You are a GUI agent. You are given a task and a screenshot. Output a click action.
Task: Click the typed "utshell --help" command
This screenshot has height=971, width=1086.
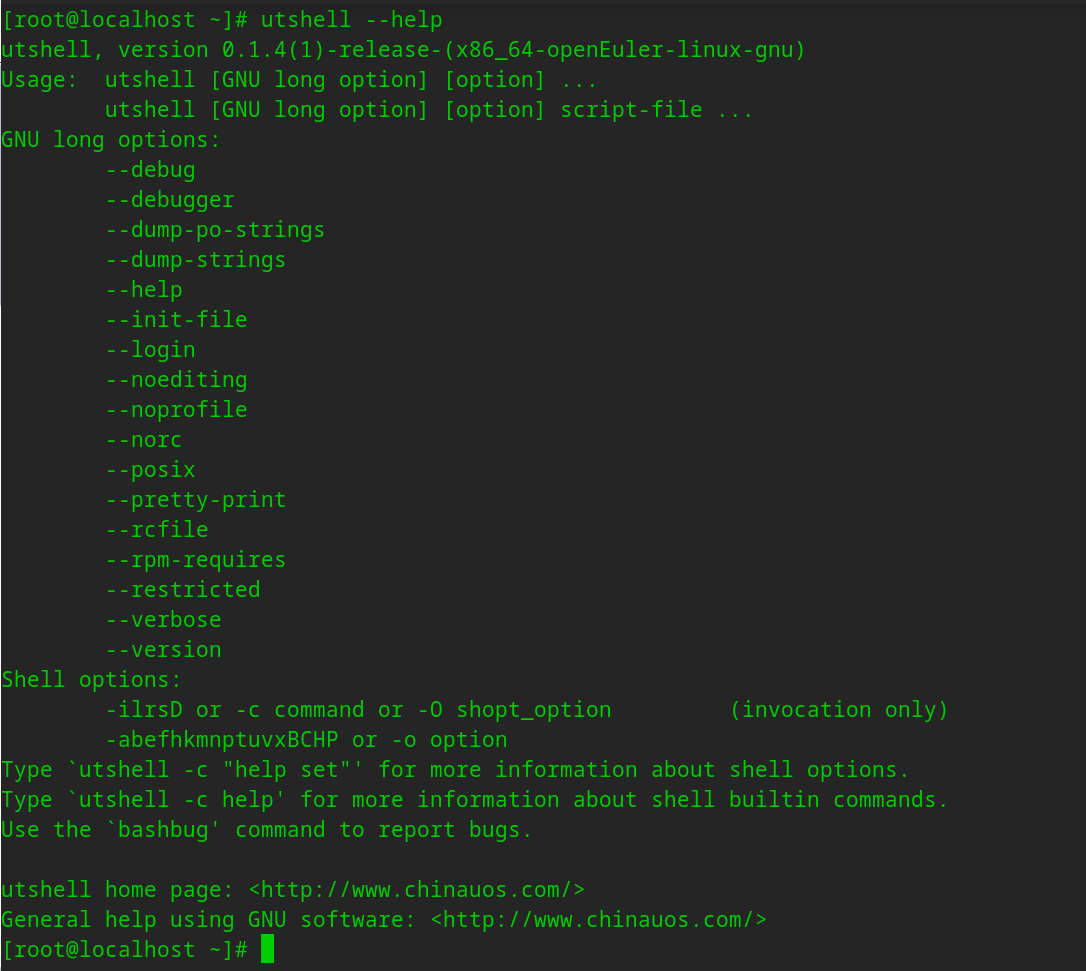point(352,20)
